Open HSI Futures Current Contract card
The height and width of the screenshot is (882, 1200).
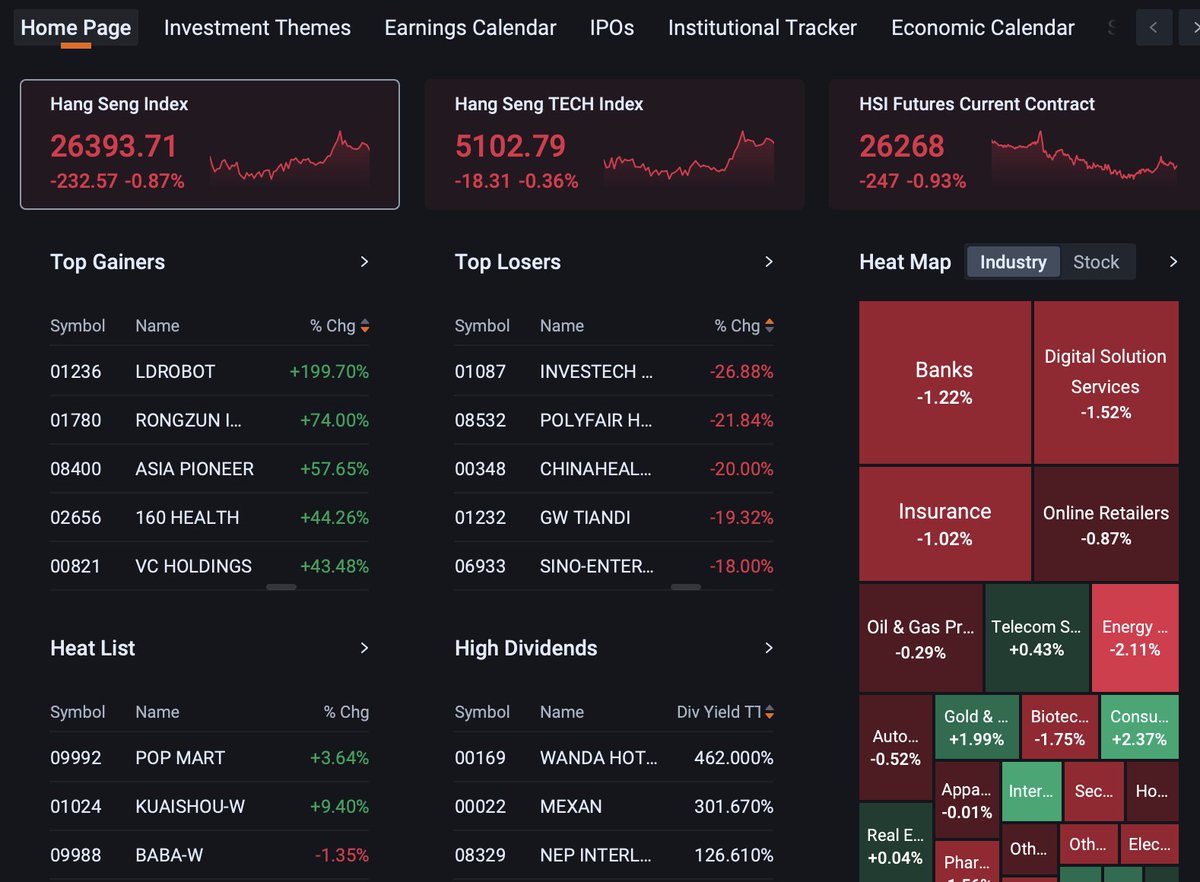(1014, 145)
